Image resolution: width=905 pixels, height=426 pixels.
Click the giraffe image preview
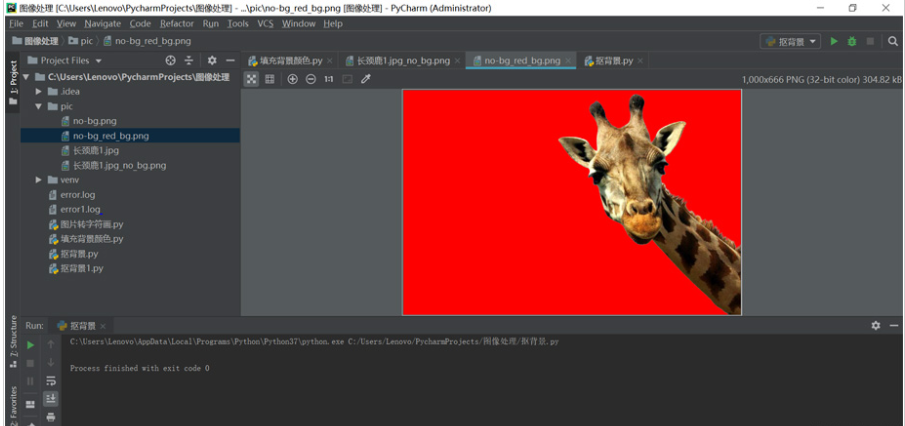pos(571,202)
